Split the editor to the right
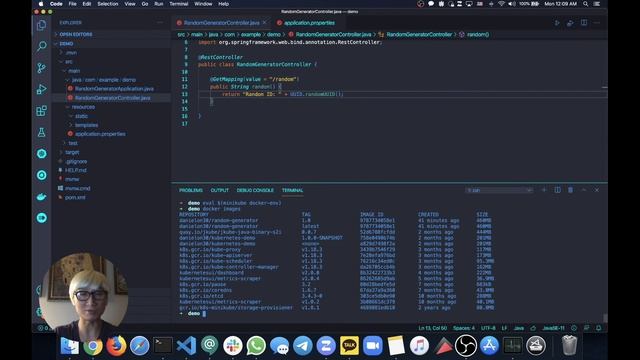The image size is (640, 360). pos(584,23)
